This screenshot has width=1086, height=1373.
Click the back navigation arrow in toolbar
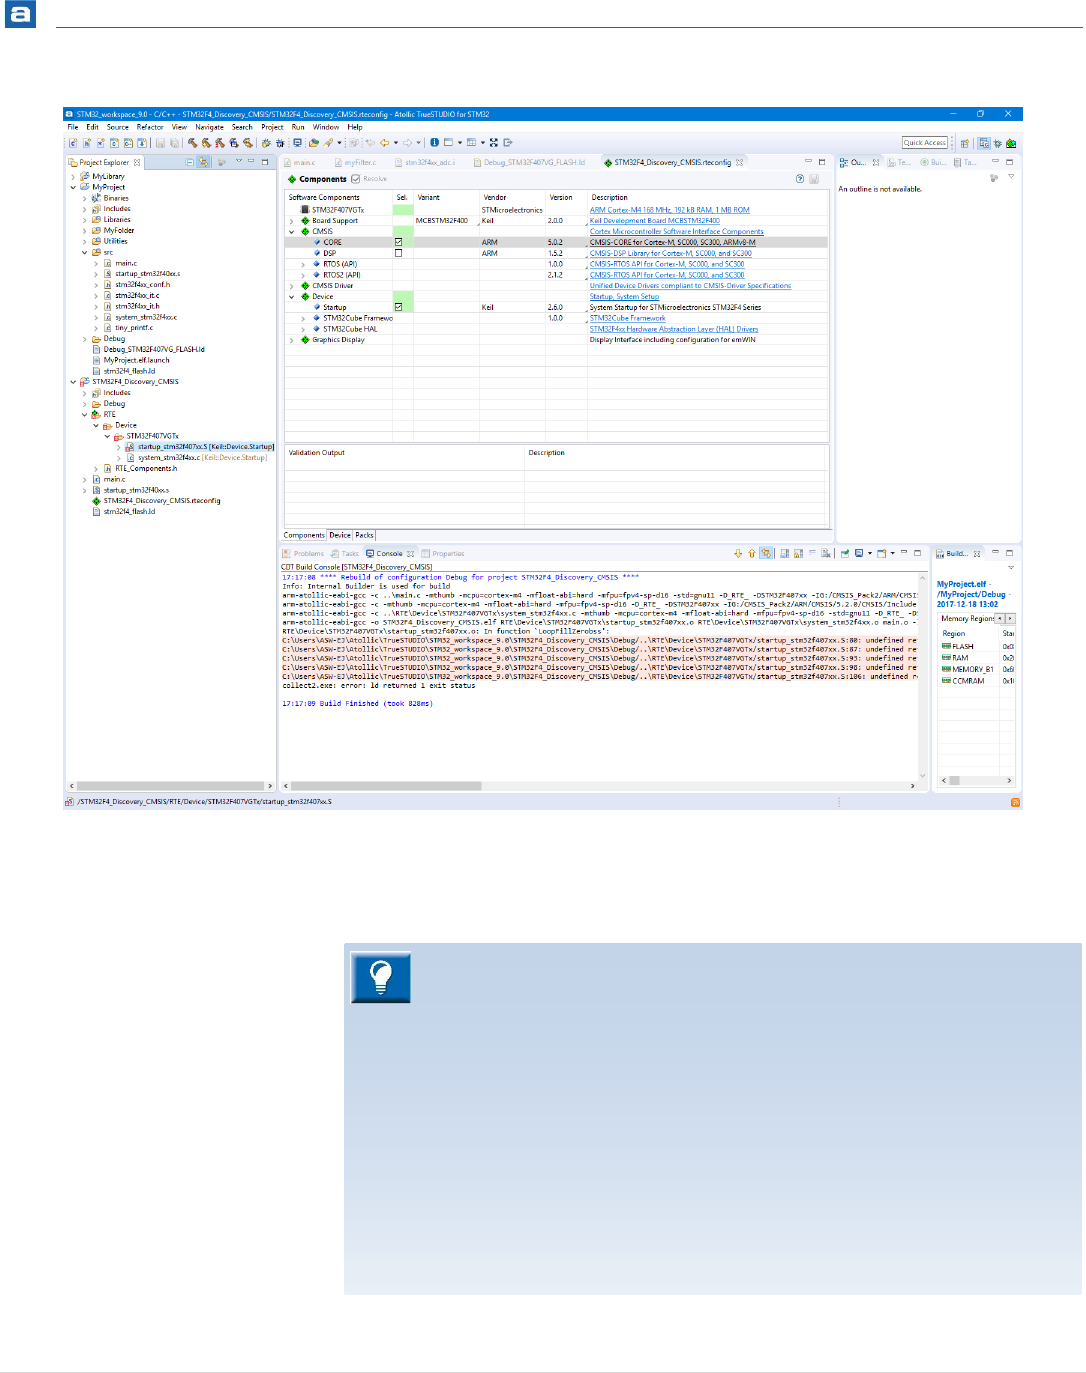tap(384, 143)
